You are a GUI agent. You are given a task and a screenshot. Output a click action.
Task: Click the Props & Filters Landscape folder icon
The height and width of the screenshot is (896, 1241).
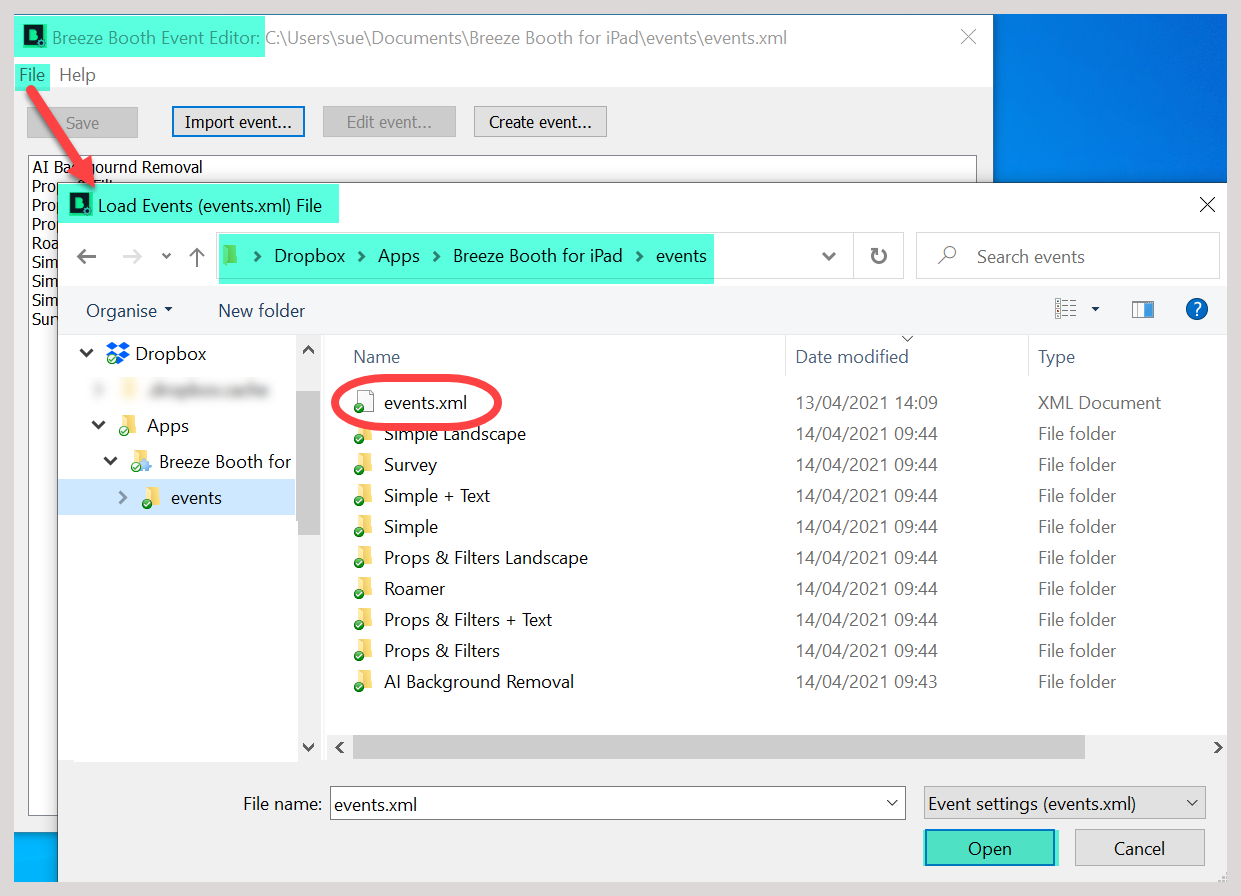point(362,558)
